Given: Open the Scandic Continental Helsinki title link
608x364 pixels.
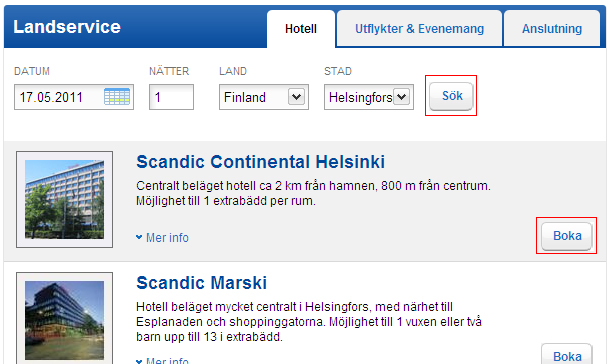Looking at the screenshot, I should [261, 162].
